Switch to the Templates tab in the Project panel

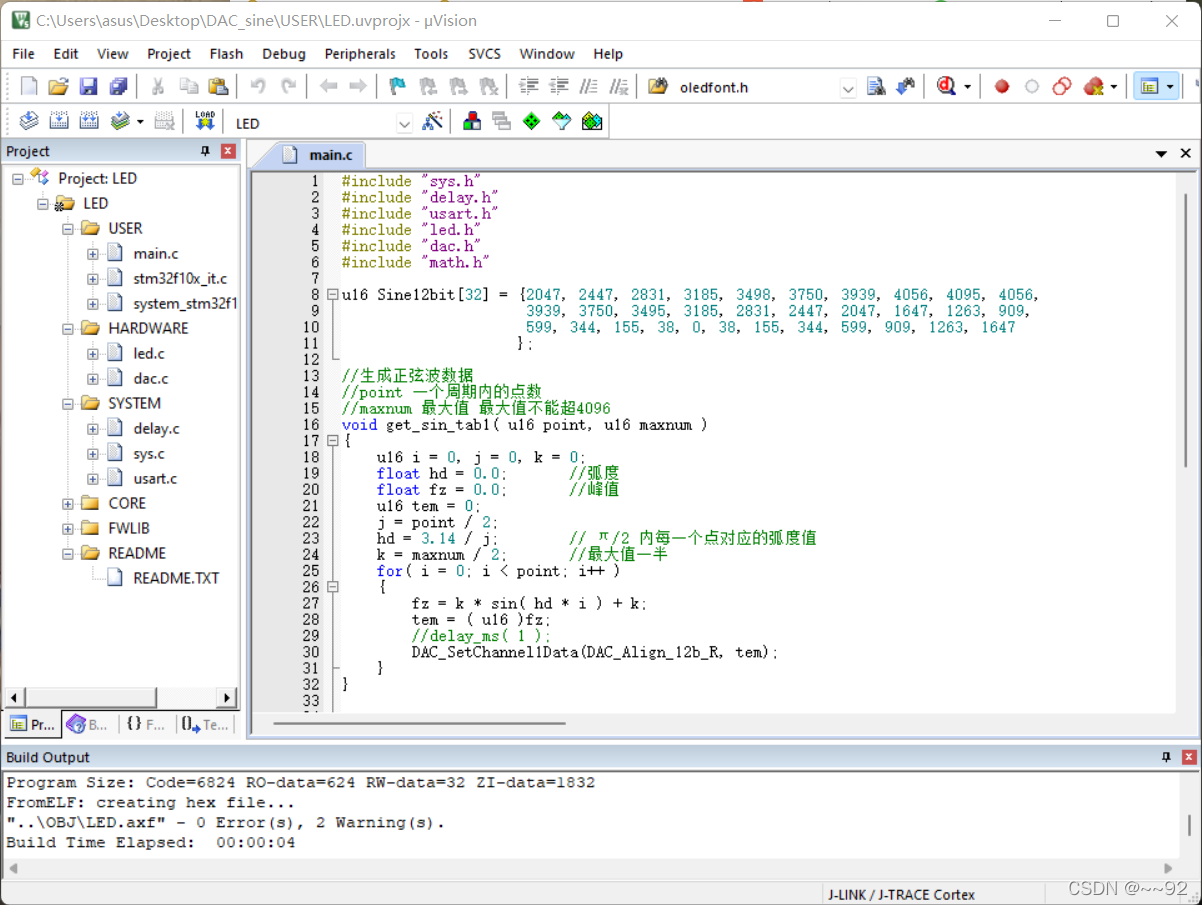point(205,725)
